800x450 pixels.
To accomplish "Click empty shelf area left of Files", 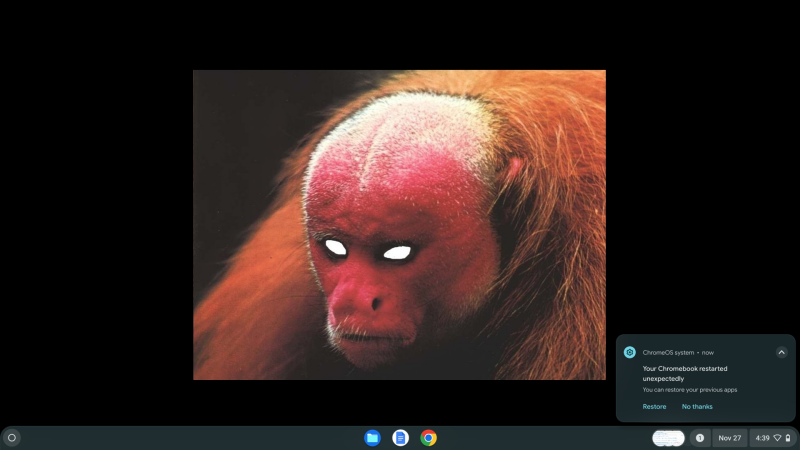I will pos(200,438).
